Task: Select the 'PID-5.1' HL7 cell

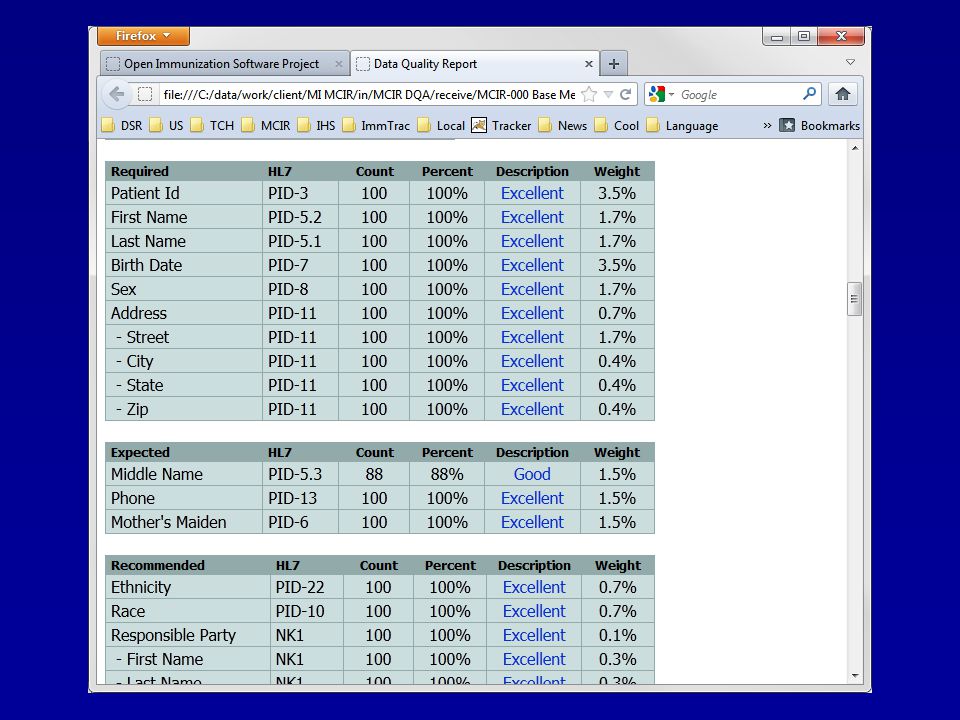Action: tap(300, 241)
